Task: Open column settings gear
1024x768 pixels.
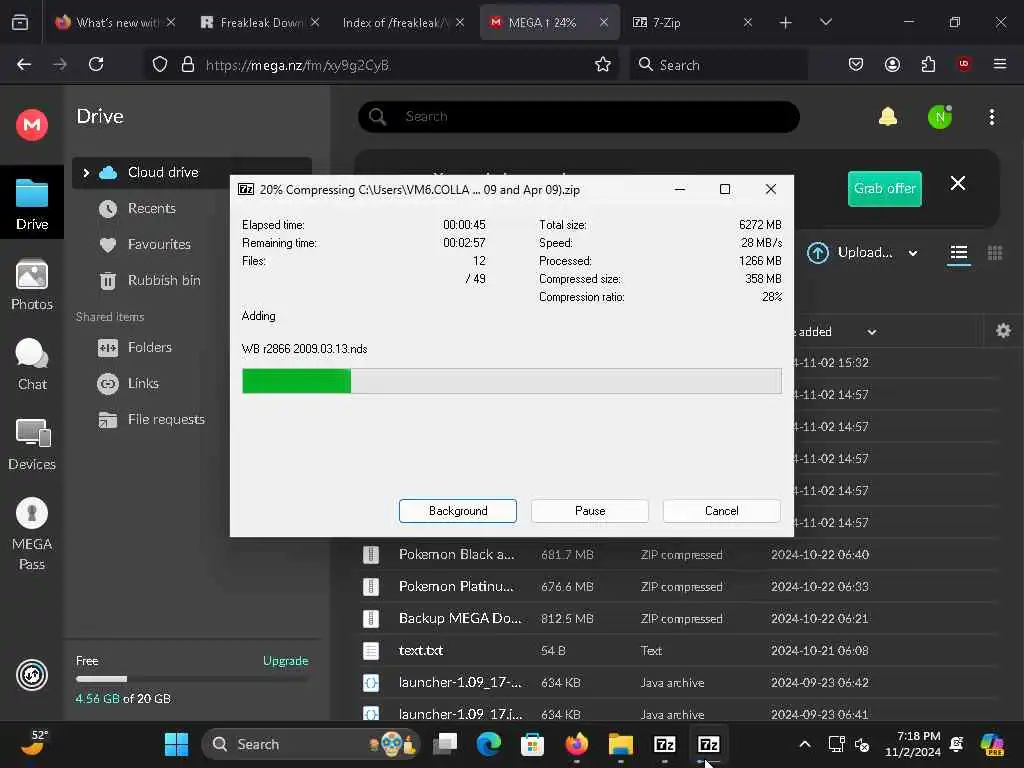Action: click(x=1003, y=330)
